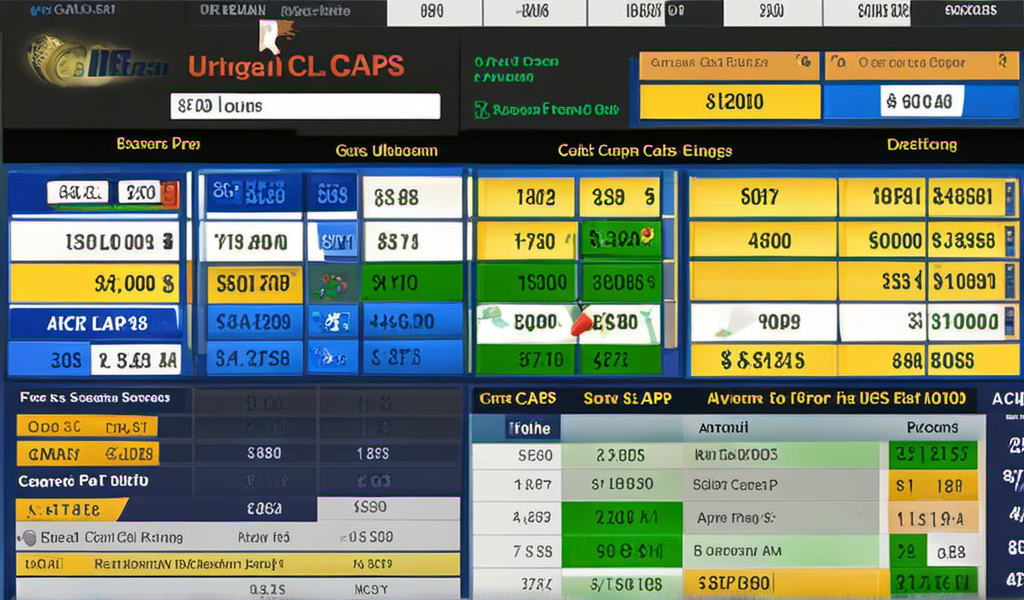Expand the 'Ifothe' column header
Viewport: 1024px width, 600px height.
(x=529, y=428)
